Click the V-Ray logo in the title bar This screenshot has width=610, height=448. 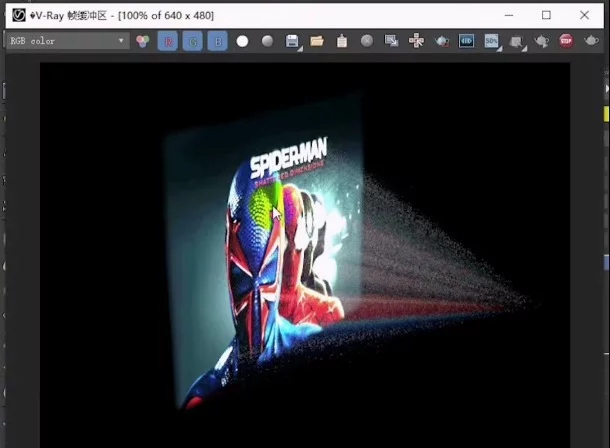tap(19, 15)
